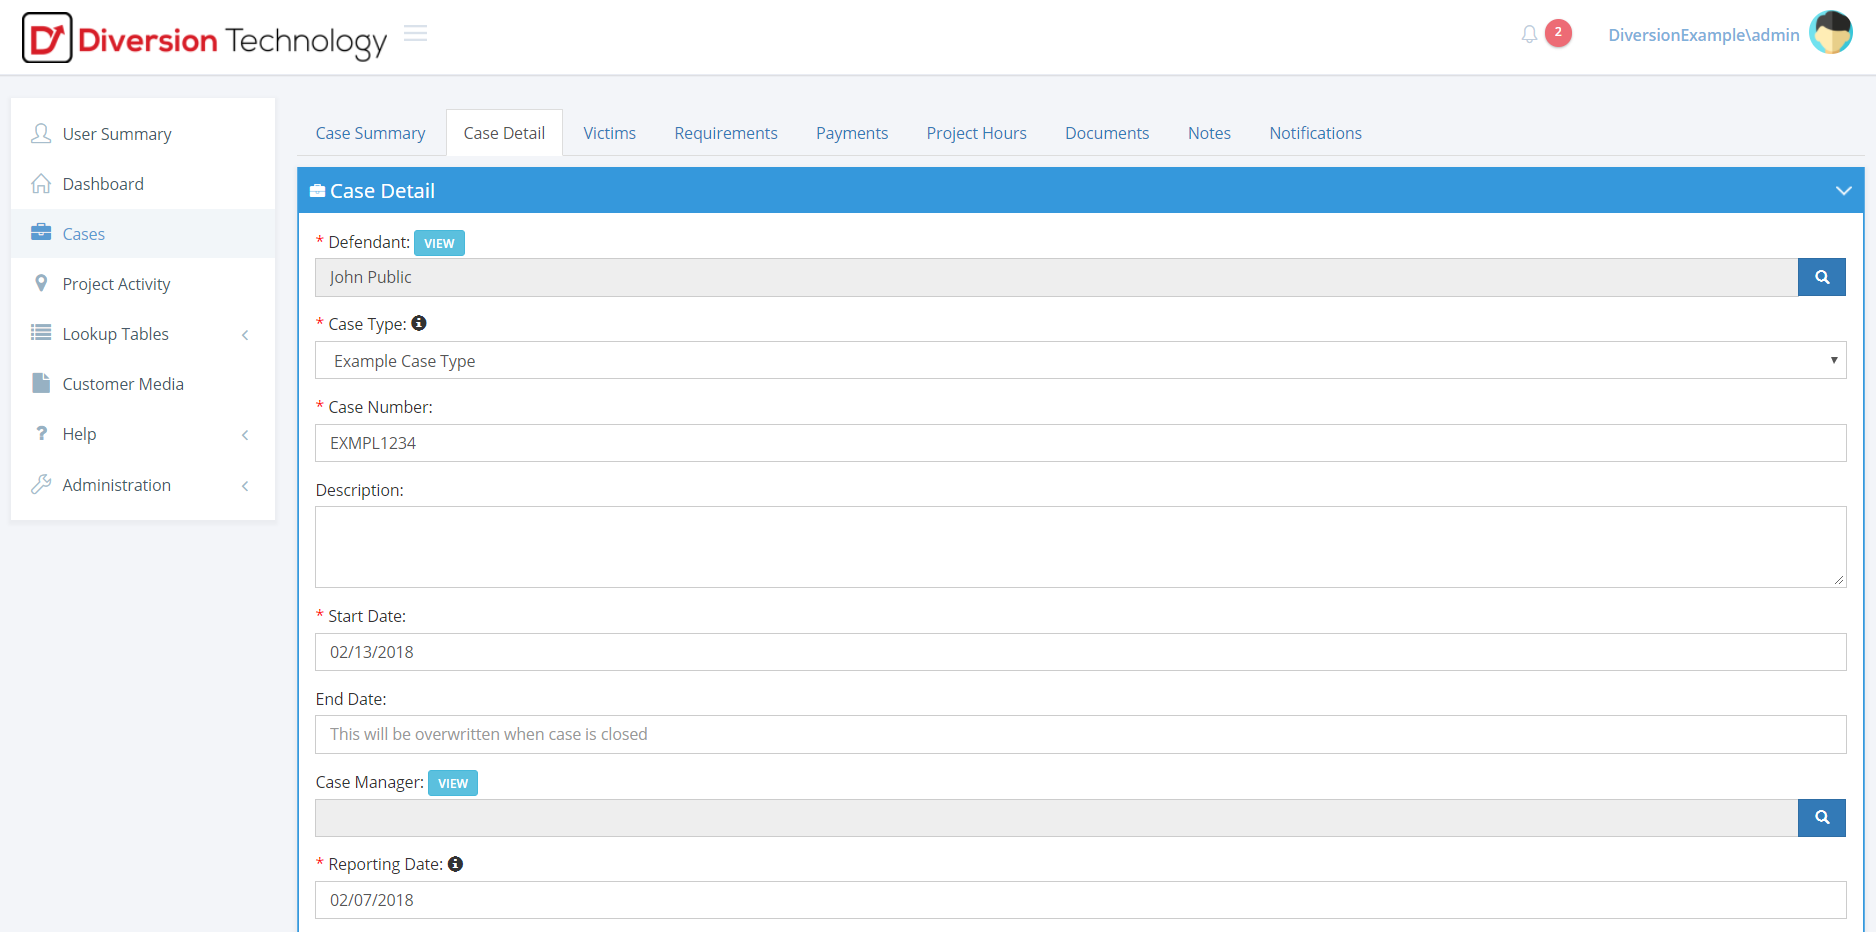Switch to the Victims tab
Screen dimensions: 1876x932
click(609, 133)
